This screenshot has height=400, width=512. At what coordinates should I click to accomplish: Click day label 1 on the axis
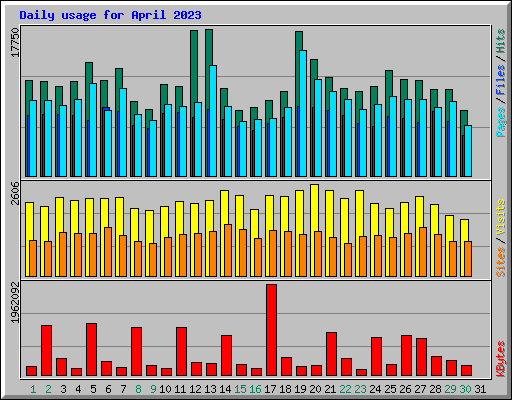tap(33, 389)
